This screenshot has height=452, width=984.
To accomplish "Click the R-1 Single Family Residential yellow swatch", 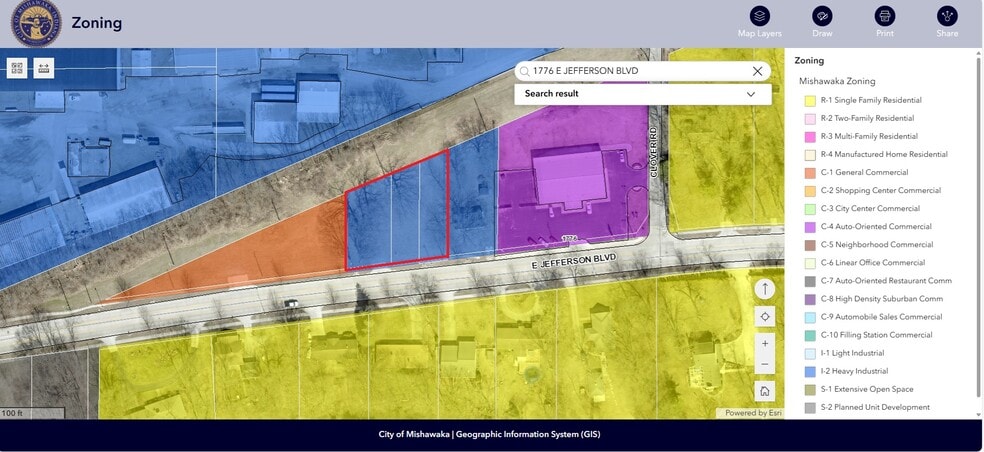I will pyautogui.click(x=811, y=101).
